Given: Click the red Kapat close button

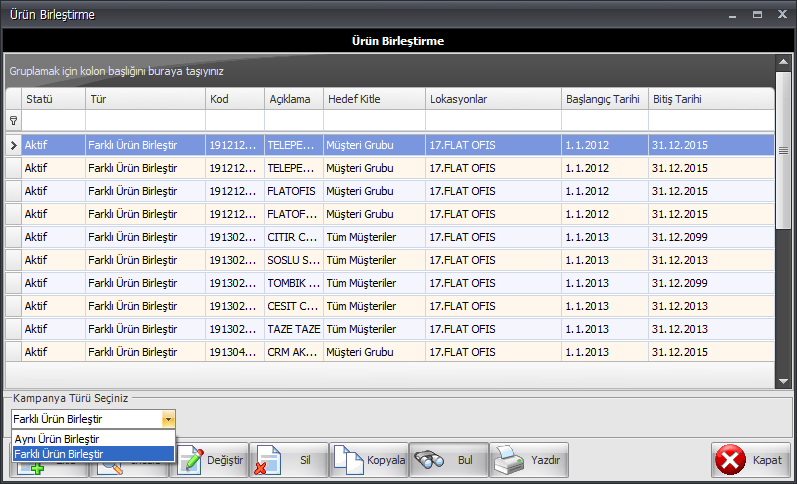Looking at the screenshot, I should (751, 460).
